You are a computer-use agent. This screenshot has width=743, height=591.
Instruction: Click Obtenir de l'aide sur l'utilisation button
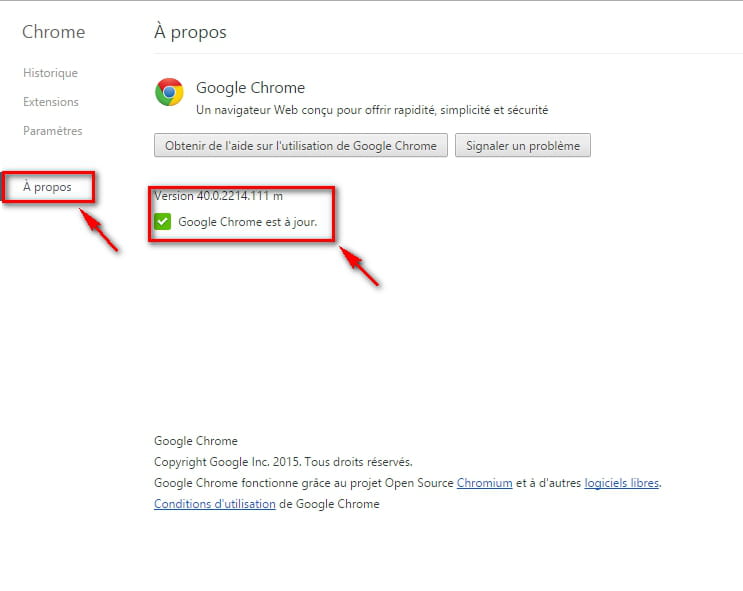click(x=301, y=145)
